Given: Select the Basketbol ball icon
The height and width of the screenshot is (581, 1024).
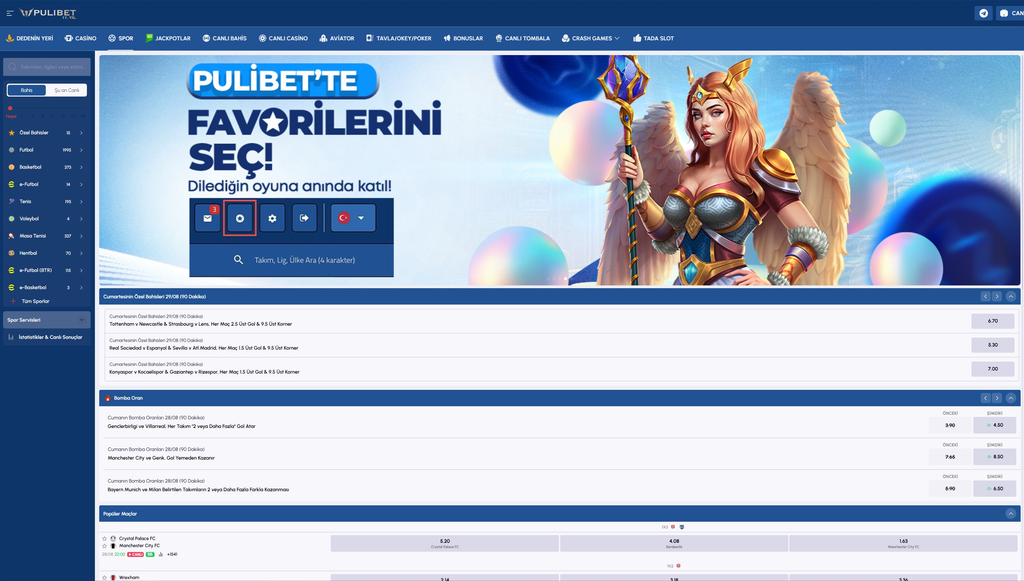Looking at the screenshot, I should [x=11, y=167].
